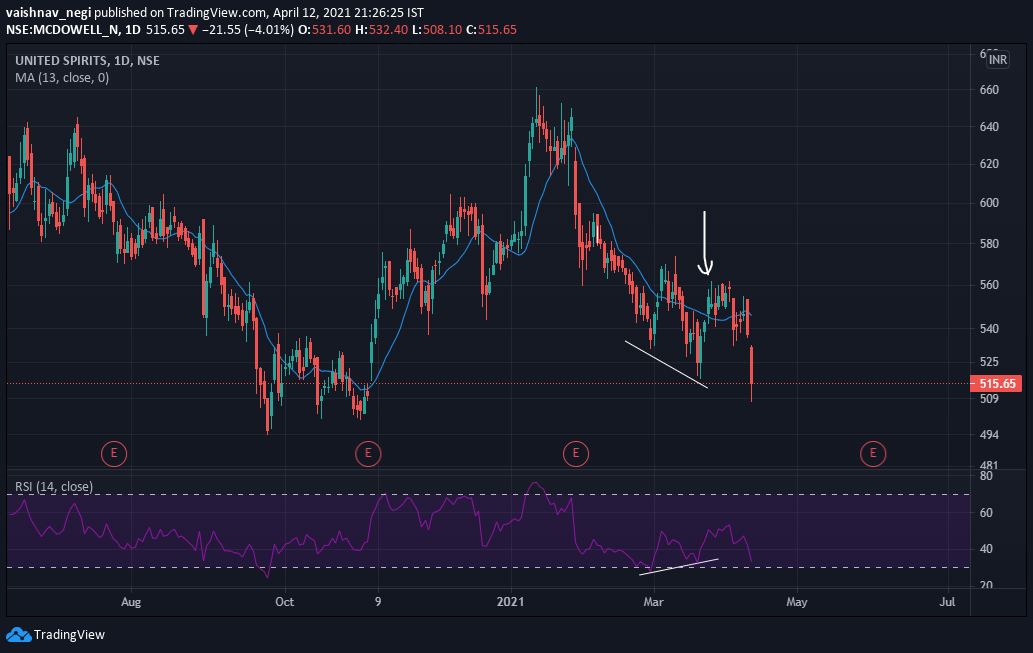Click the 494 price axis label
The width and height of the screenshot is (1033, 653).
989,435
